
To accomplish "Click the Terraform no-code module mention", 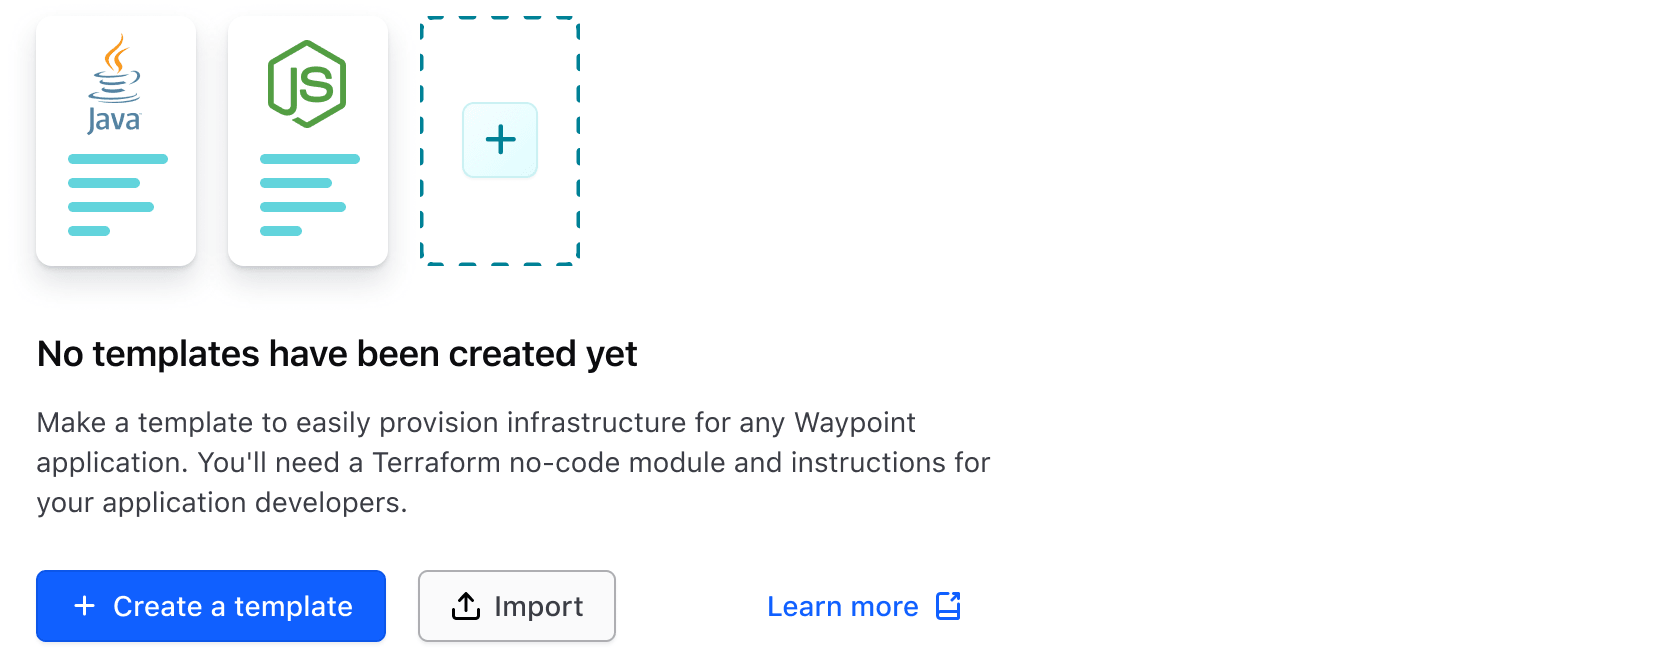I will click(x=550, y=462).
